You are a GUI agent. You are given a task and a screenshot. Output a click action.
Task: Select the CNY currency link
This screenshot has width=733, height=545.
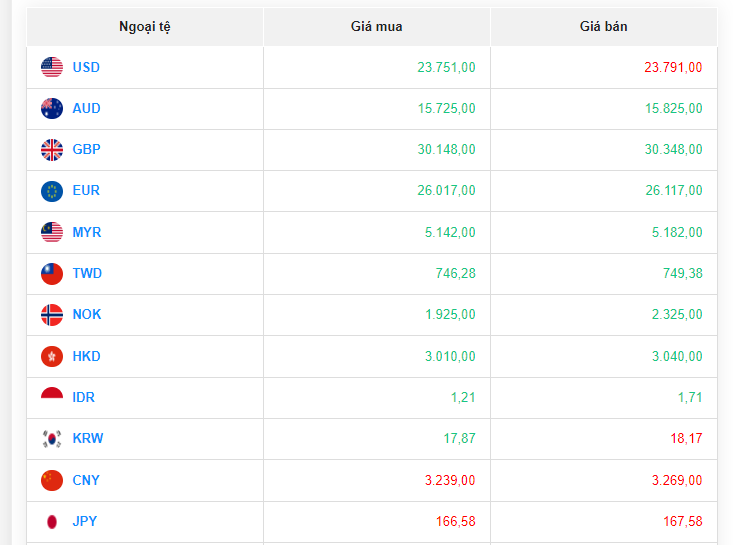tap(86, 480)
